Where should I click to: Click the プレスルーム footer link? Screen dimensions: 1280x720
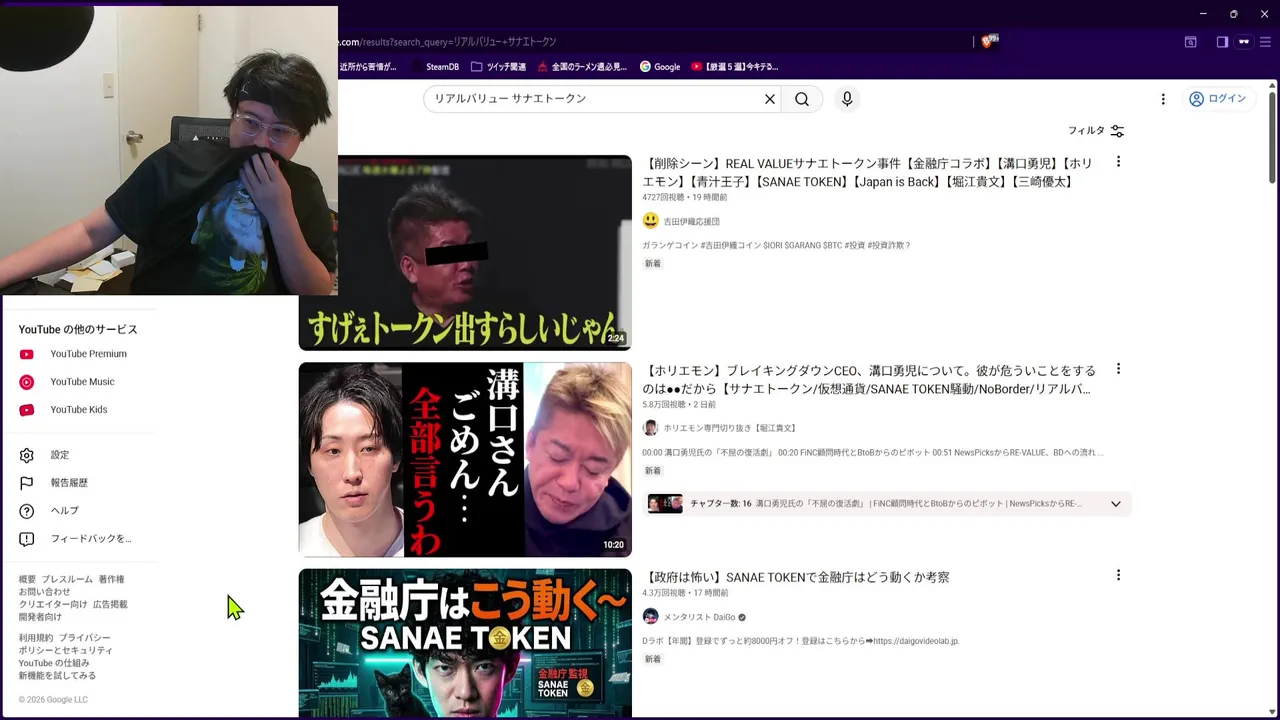[67, 580]
